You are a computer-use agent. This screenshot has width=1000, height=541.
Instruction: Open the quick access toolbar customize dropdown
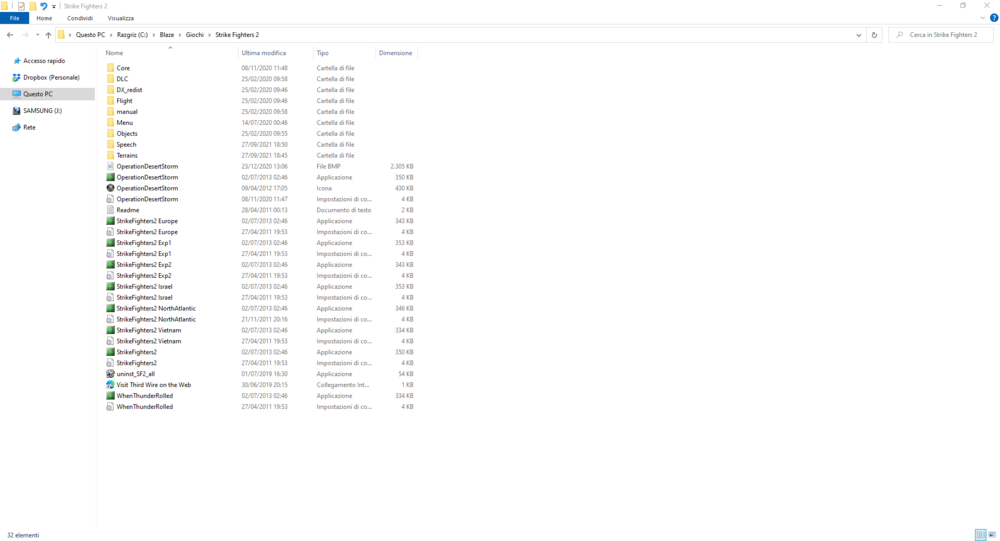click(54, 6)
